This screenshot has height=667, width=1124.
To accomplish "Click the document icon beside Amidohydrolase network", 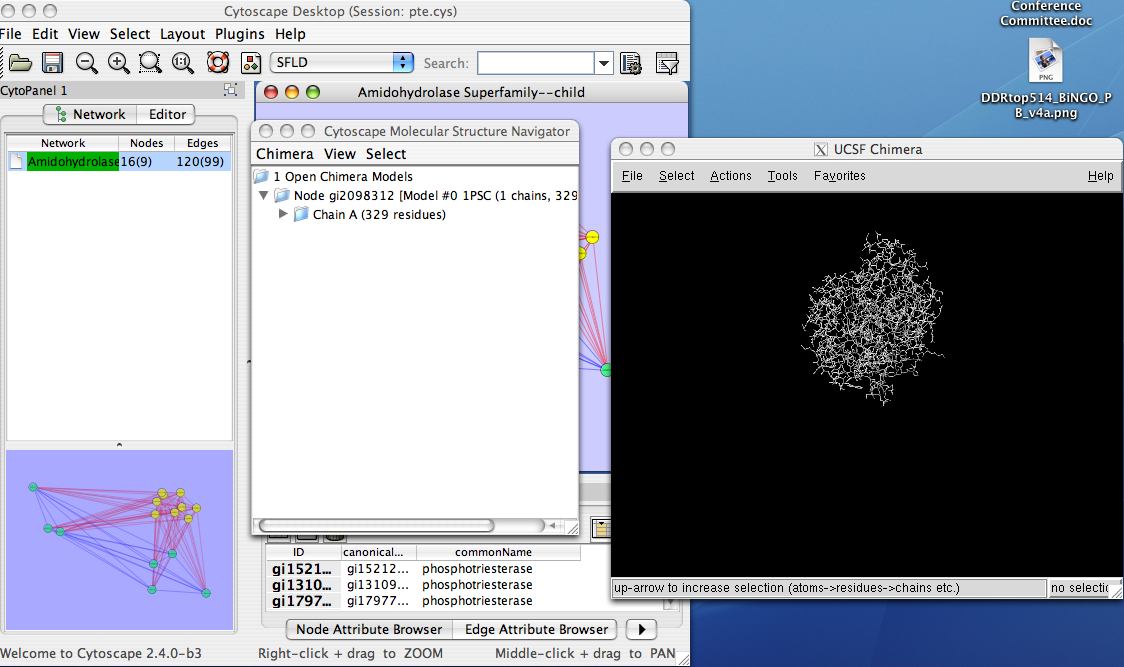I will coord(16,161).
